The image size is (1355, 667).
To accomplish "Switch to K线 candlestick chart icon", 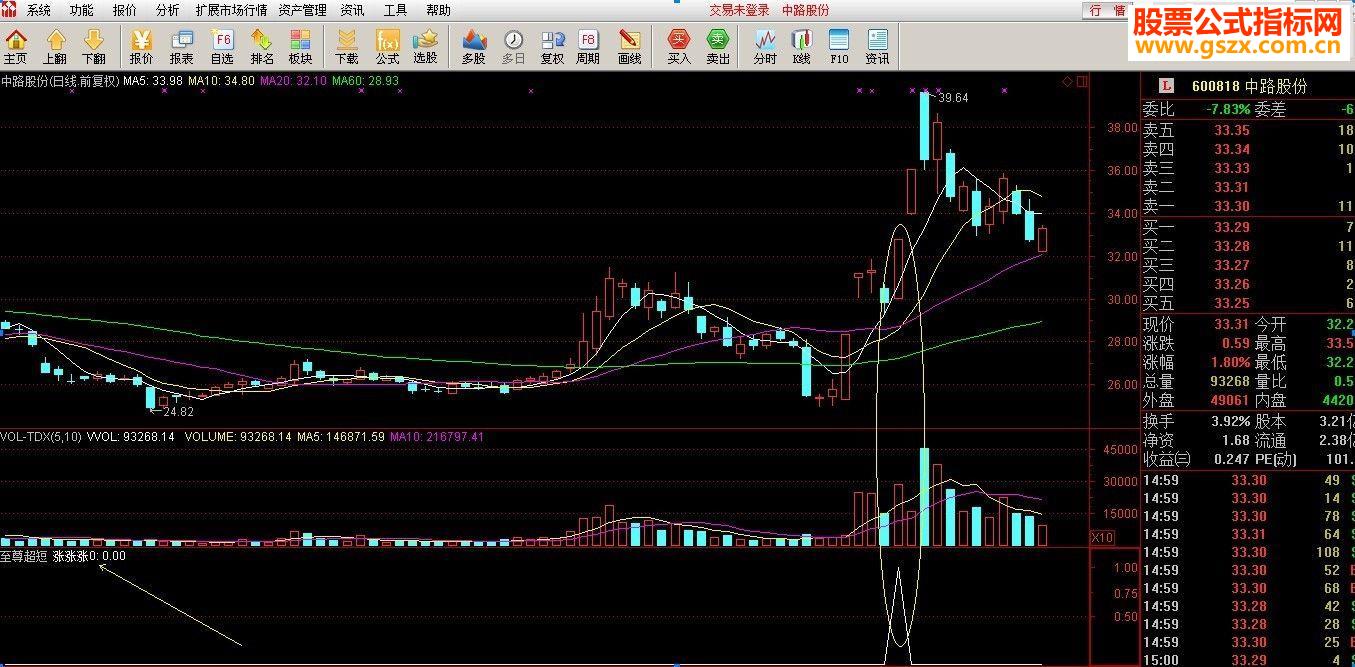I will [x=801, y=46].
